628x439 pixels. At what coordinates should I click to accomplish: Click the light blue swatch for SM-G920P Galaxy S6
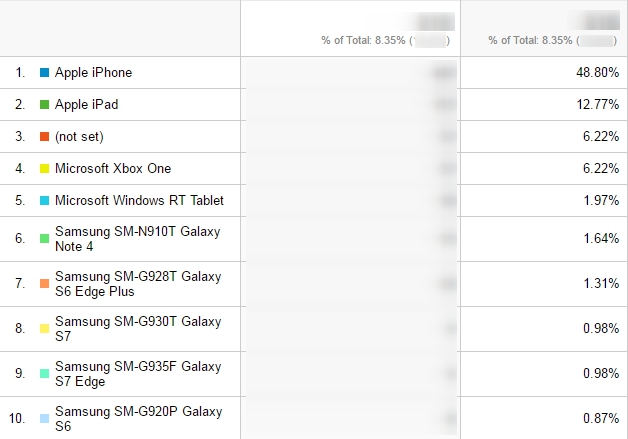click(x=44, y=419)
